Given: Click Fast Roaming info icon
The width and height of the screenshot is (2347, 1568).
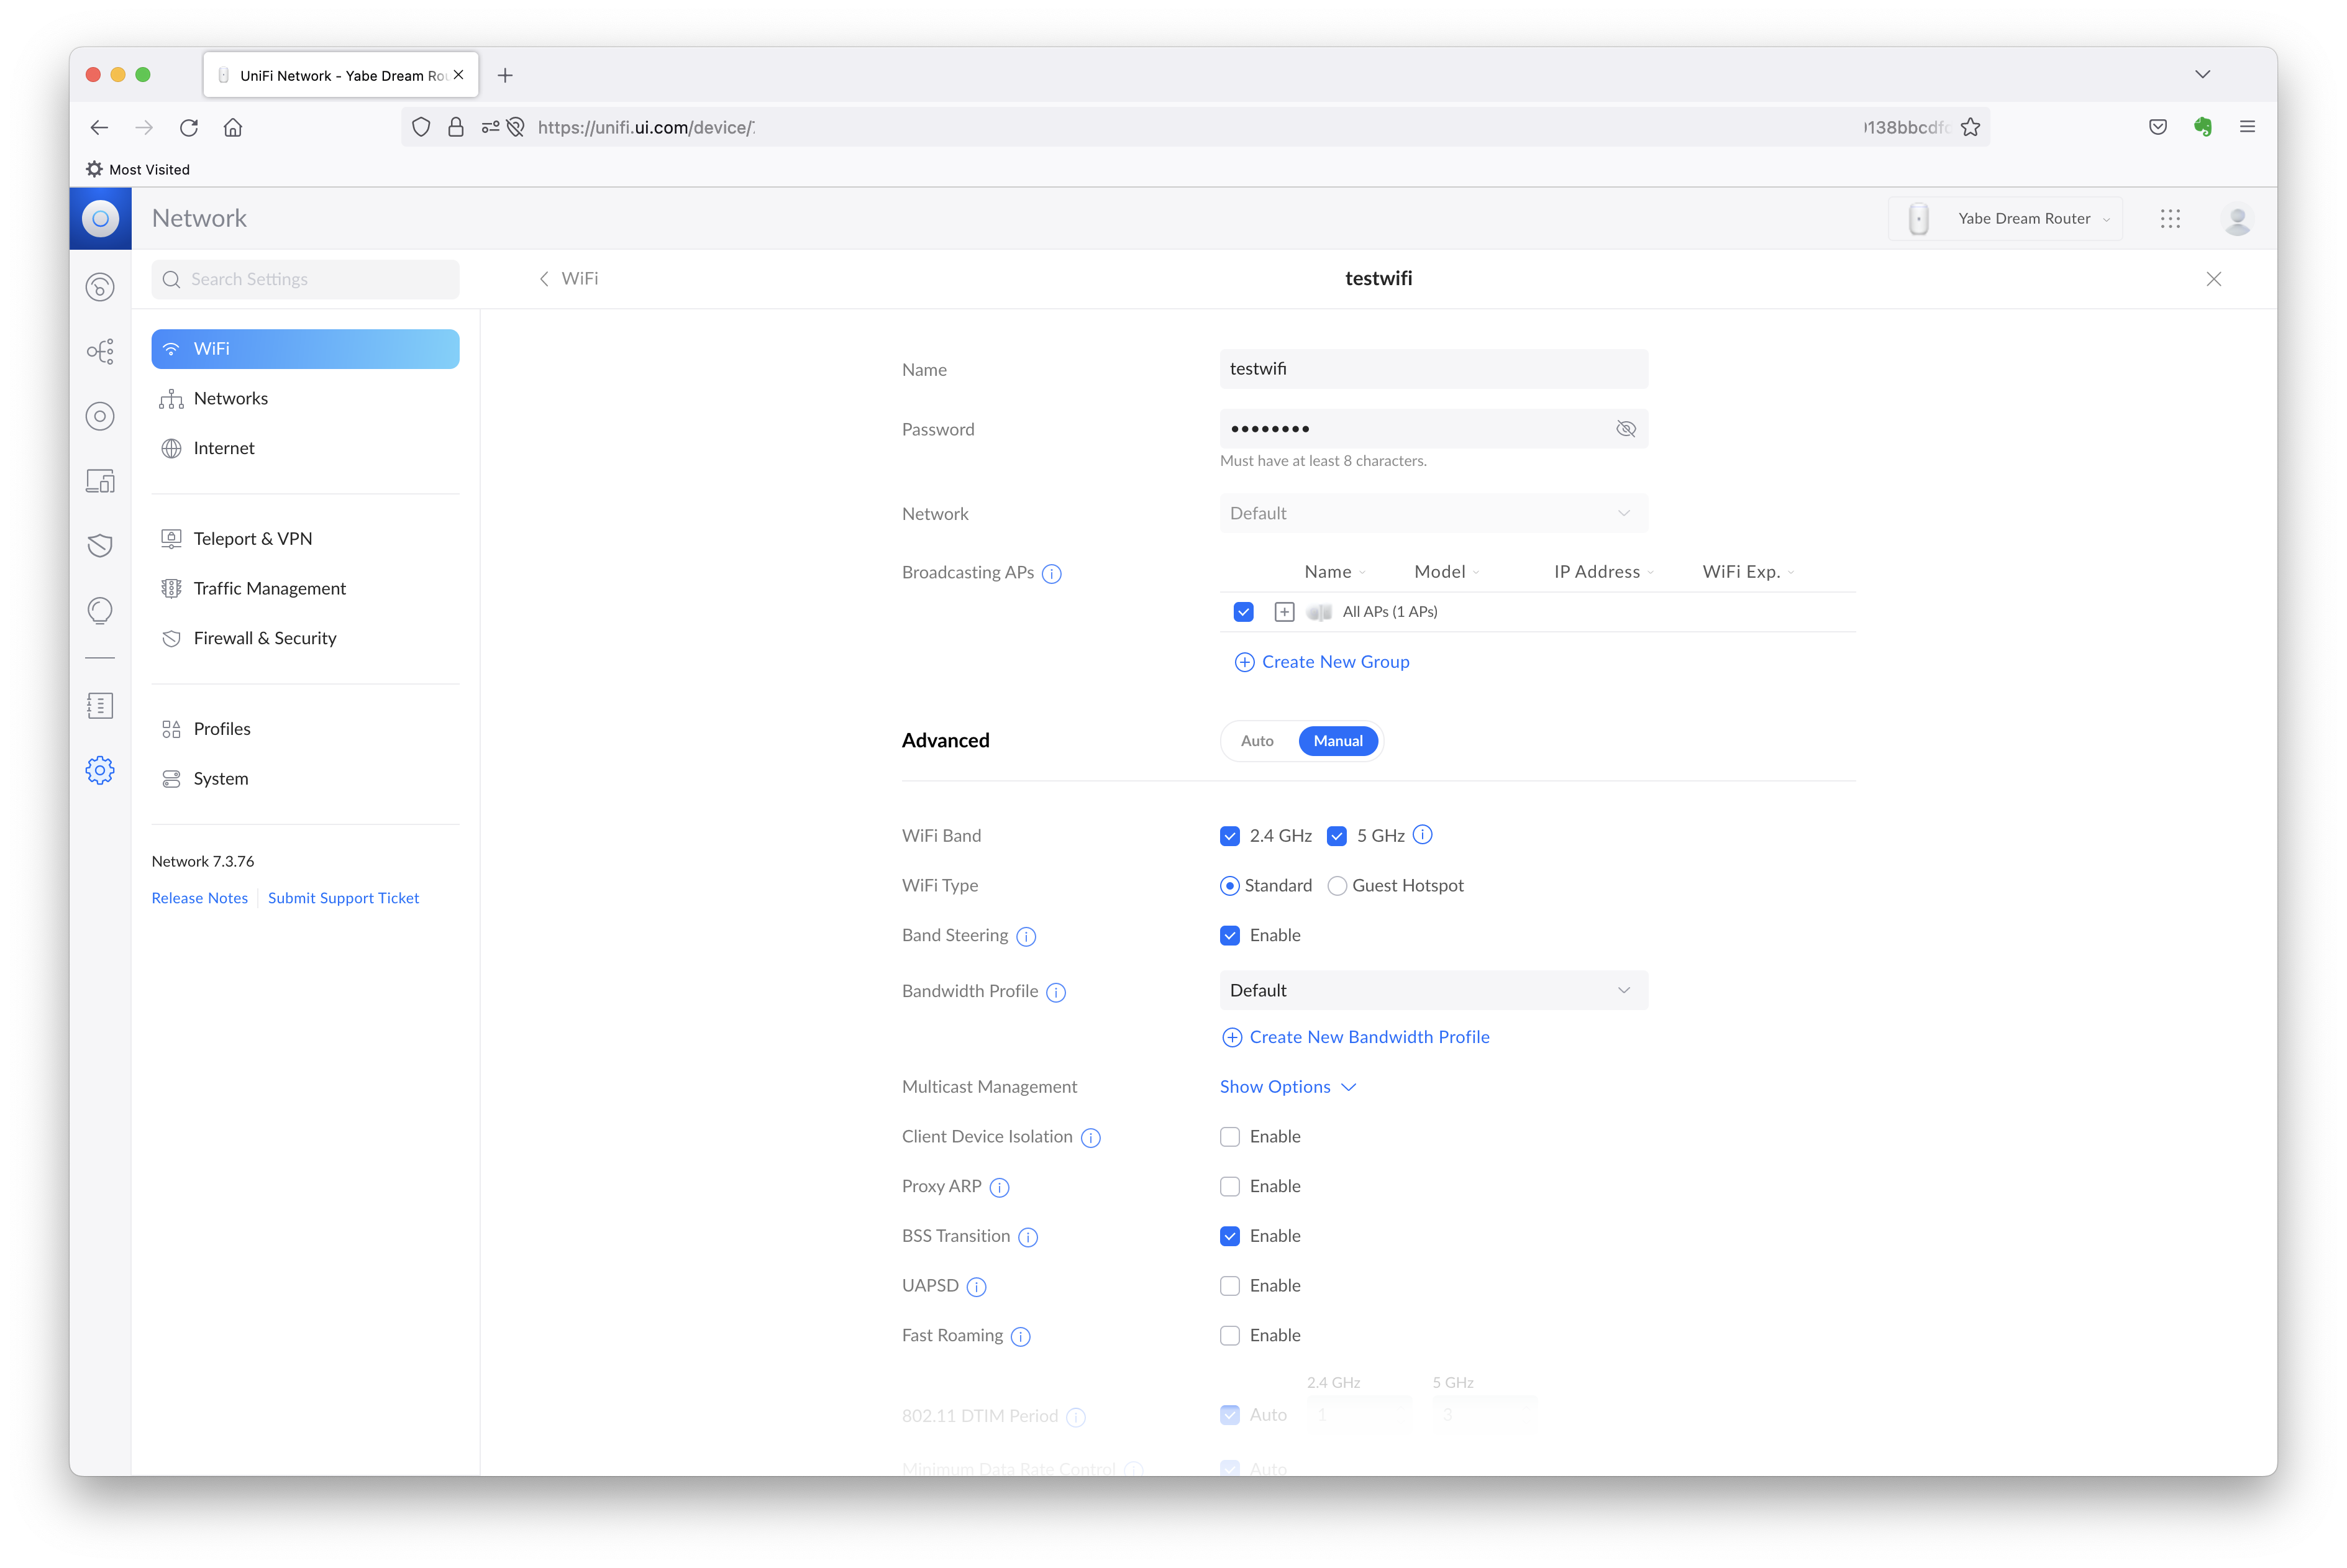Looking at the screenshot, I should (1020, 1336).
